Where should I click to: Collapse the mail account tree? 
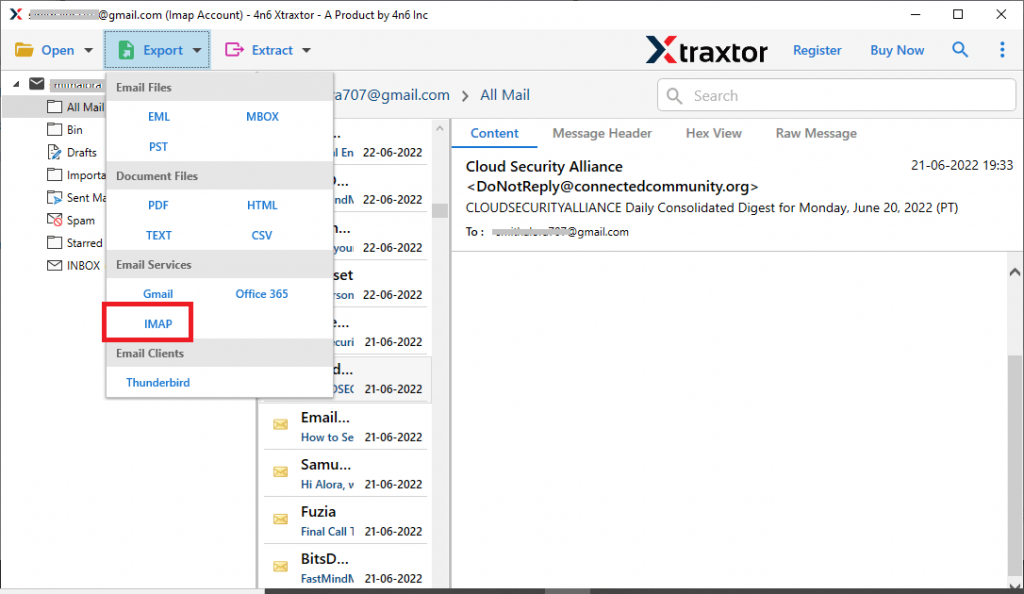(18, 83)
